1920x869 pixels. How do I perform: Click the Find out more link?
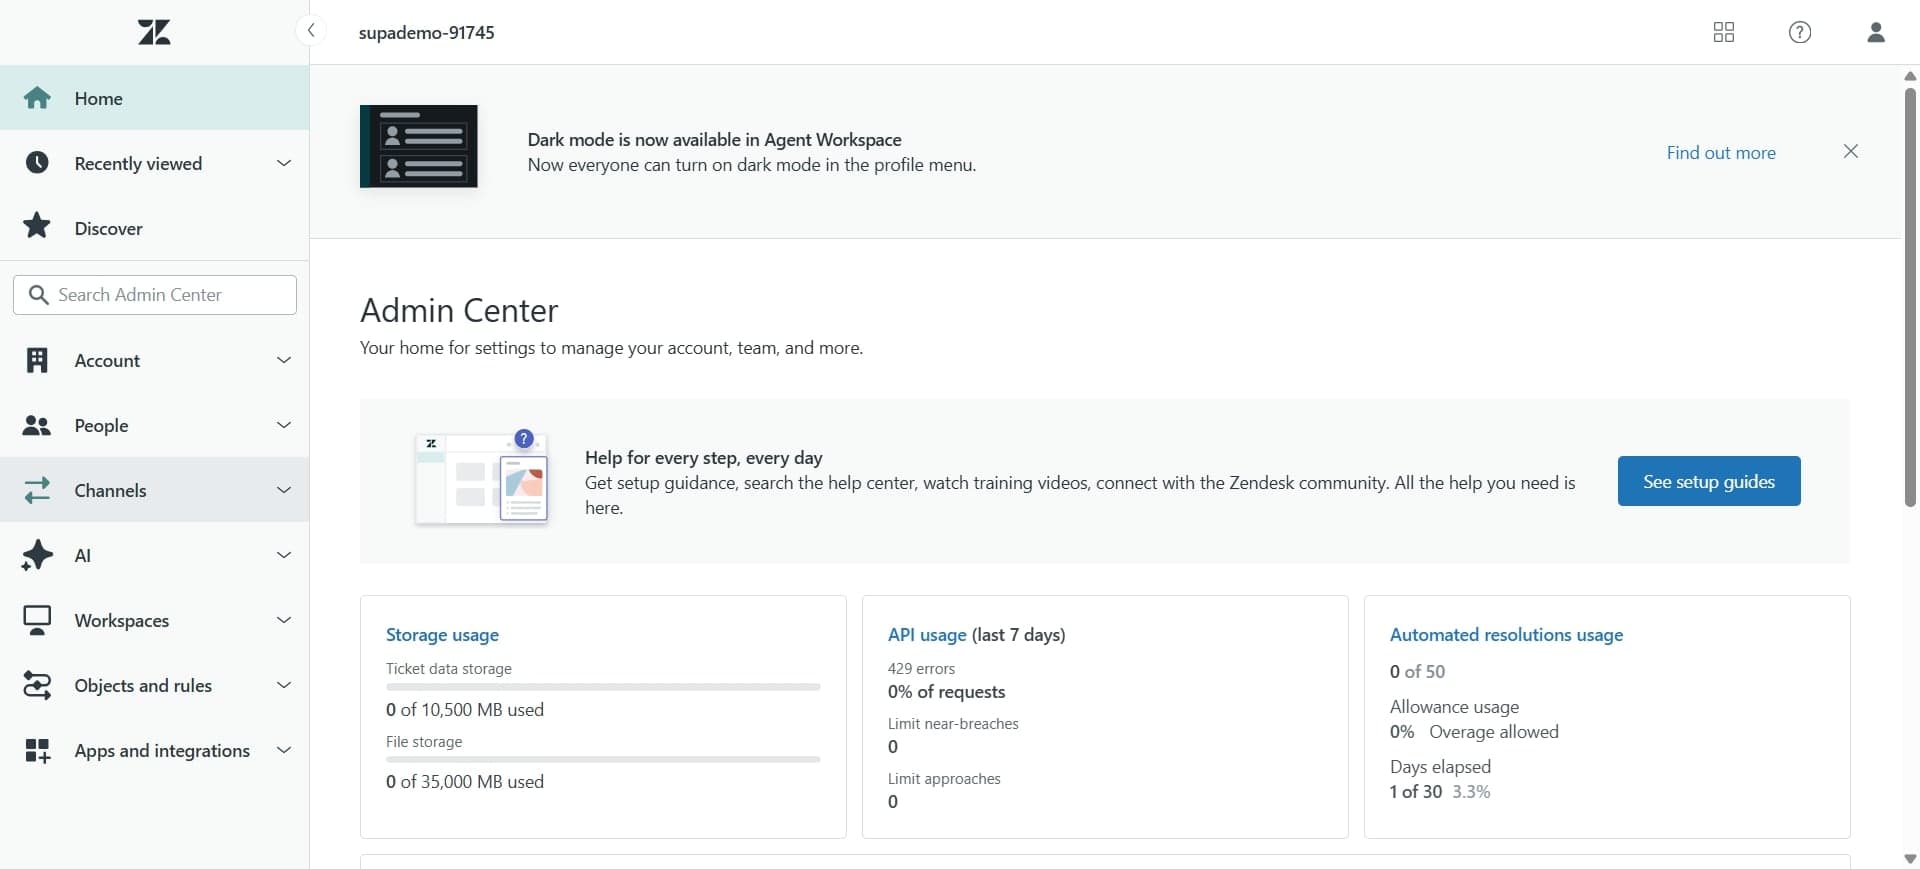[x=1720, y=152]
